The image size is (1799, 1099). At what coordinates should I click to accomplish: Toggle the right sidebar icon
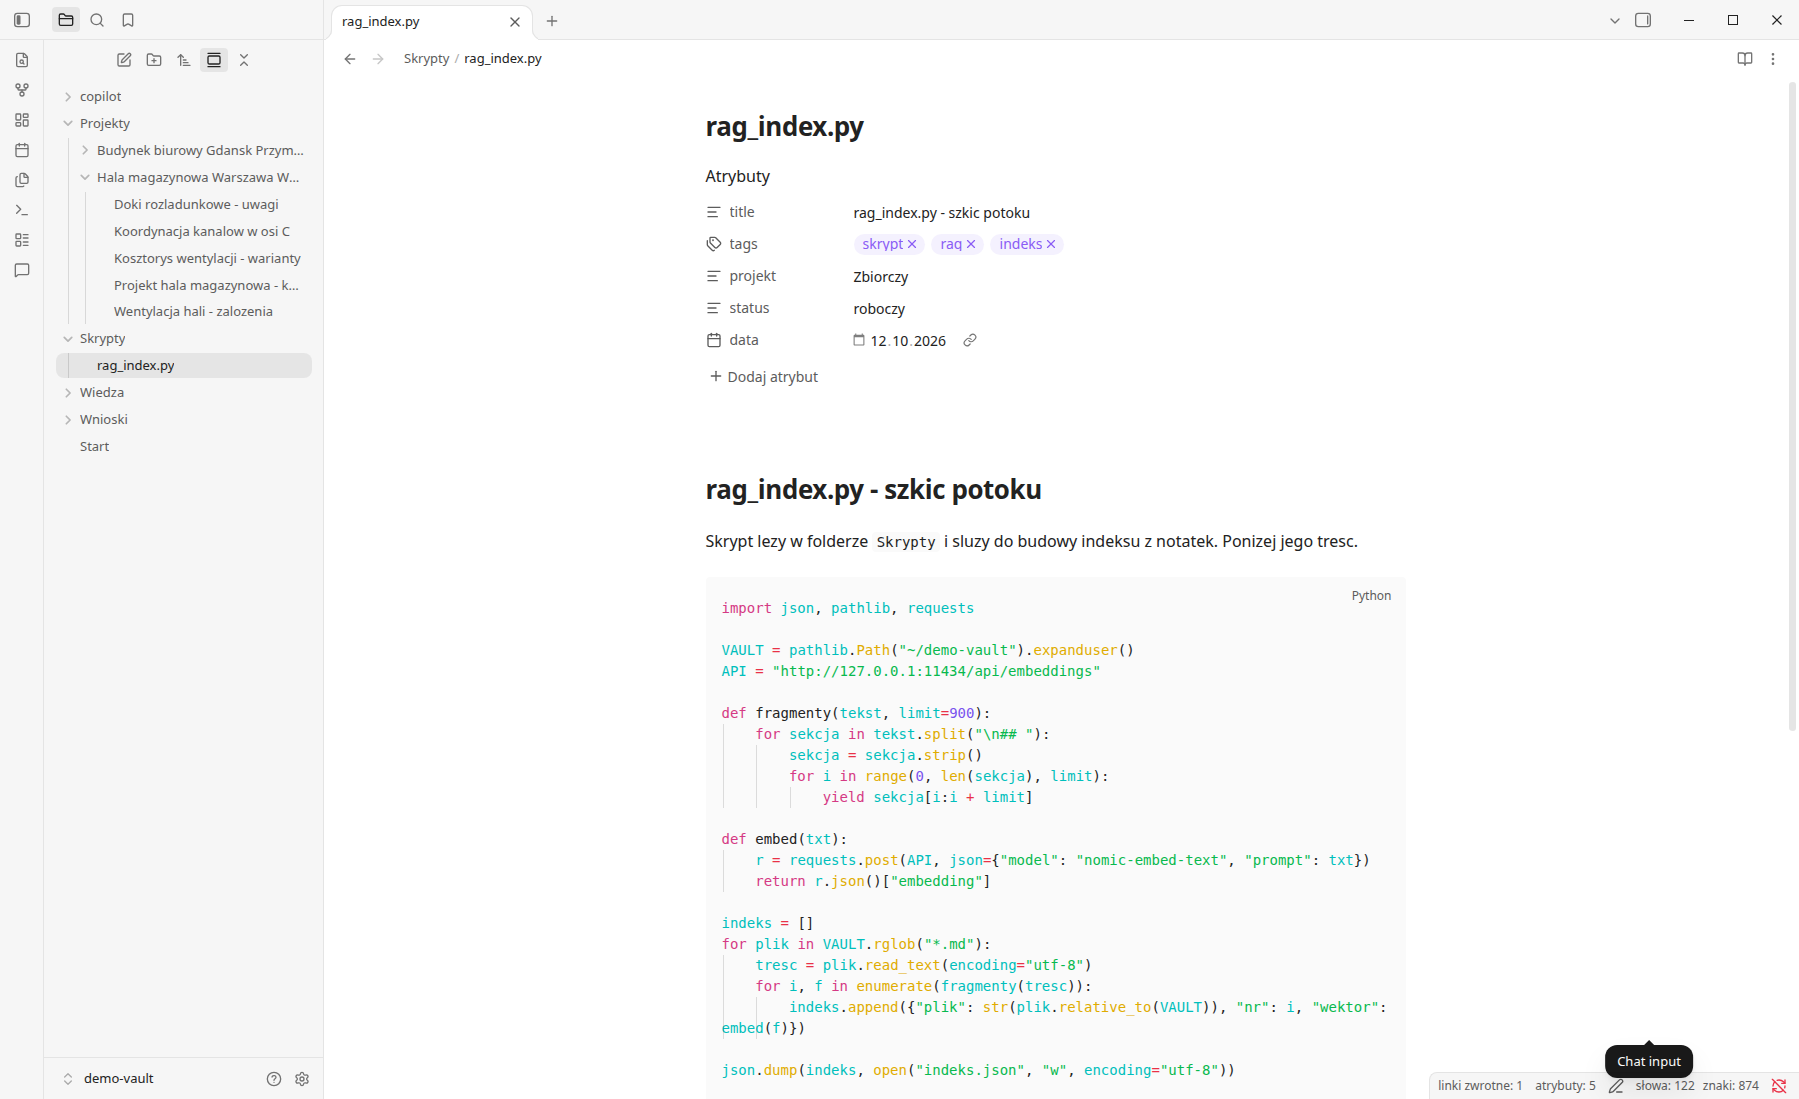[1643, 20]
